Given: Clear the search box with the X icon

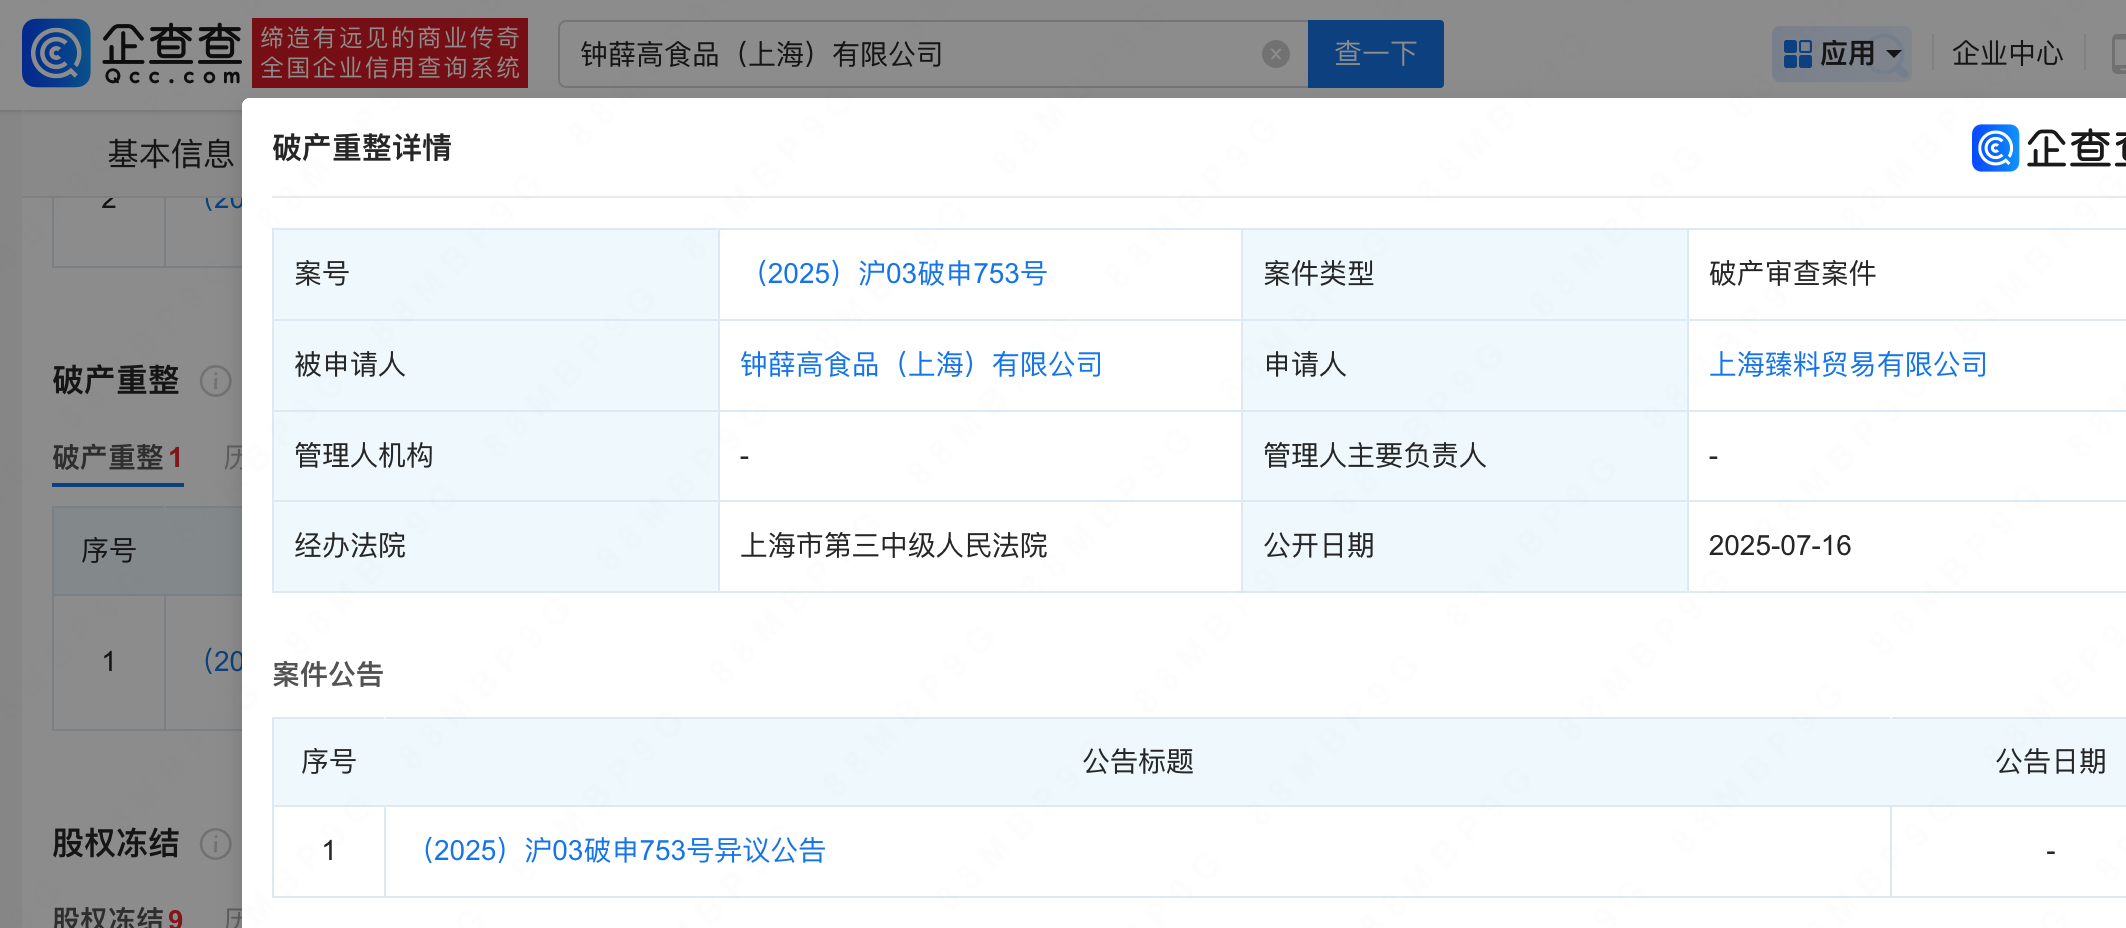Looking at the screenshot, I should point(1275,54).
